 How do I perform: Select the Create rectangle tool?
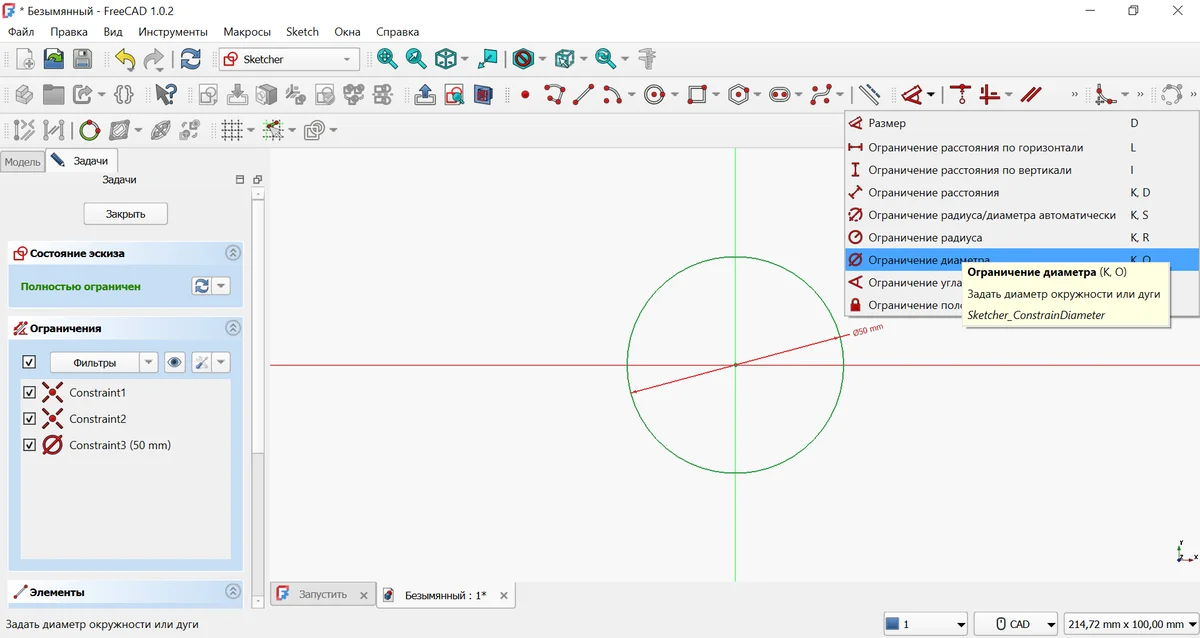point(698,95)
